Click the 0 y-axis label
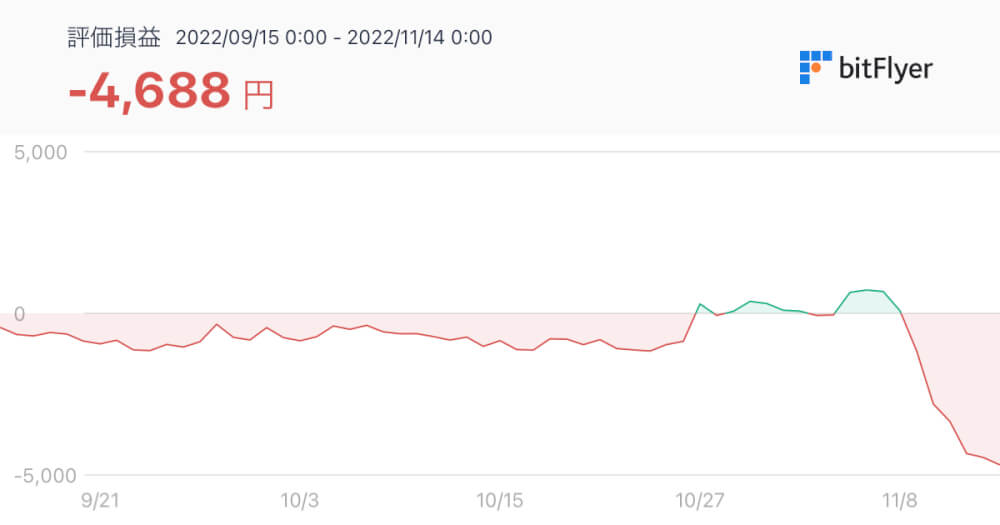Screen dimensions: 1000x525 click(x=19, y=315)
